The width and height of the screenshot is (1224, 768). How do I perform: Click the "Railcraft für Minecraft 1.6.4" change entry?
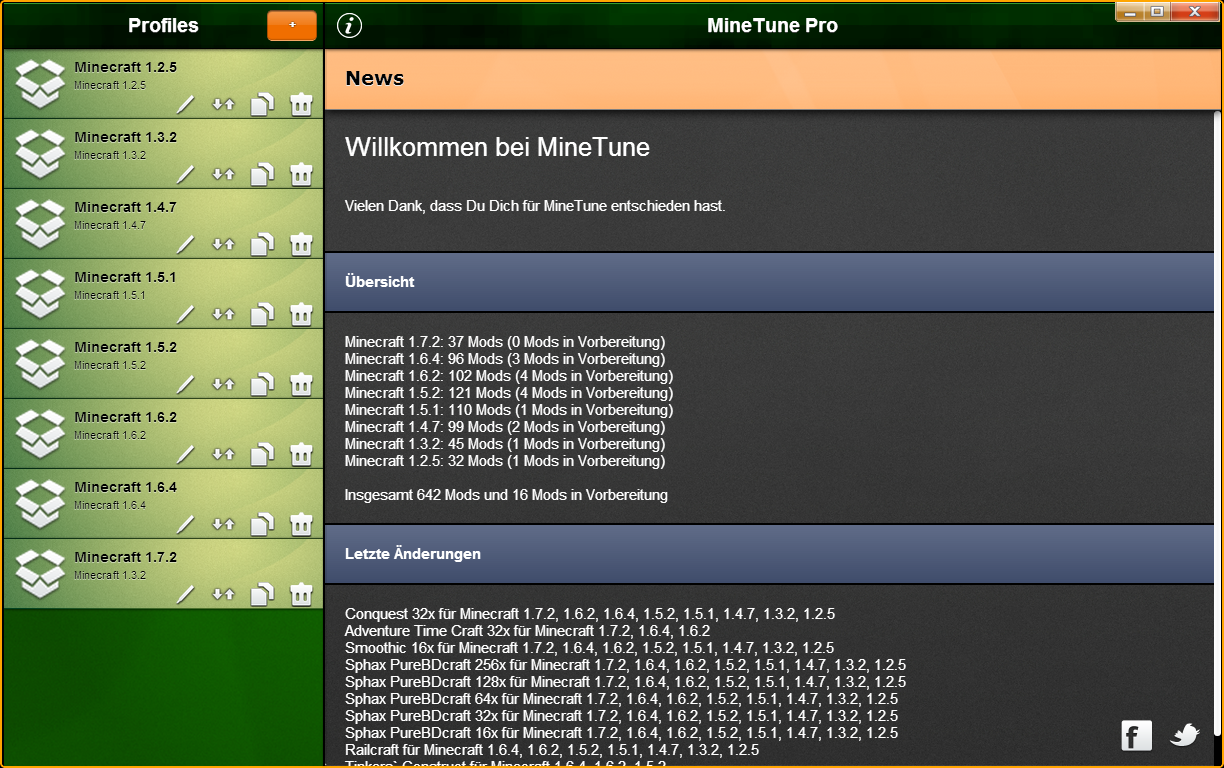click(552, 750)
